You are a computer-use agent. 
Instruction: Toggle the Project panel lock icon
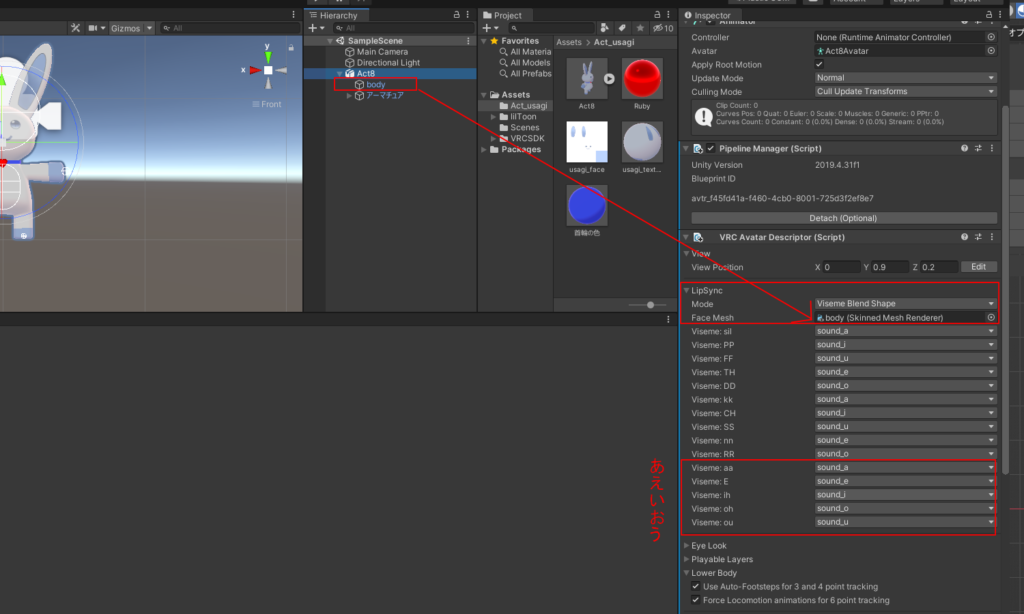(657, 14)
